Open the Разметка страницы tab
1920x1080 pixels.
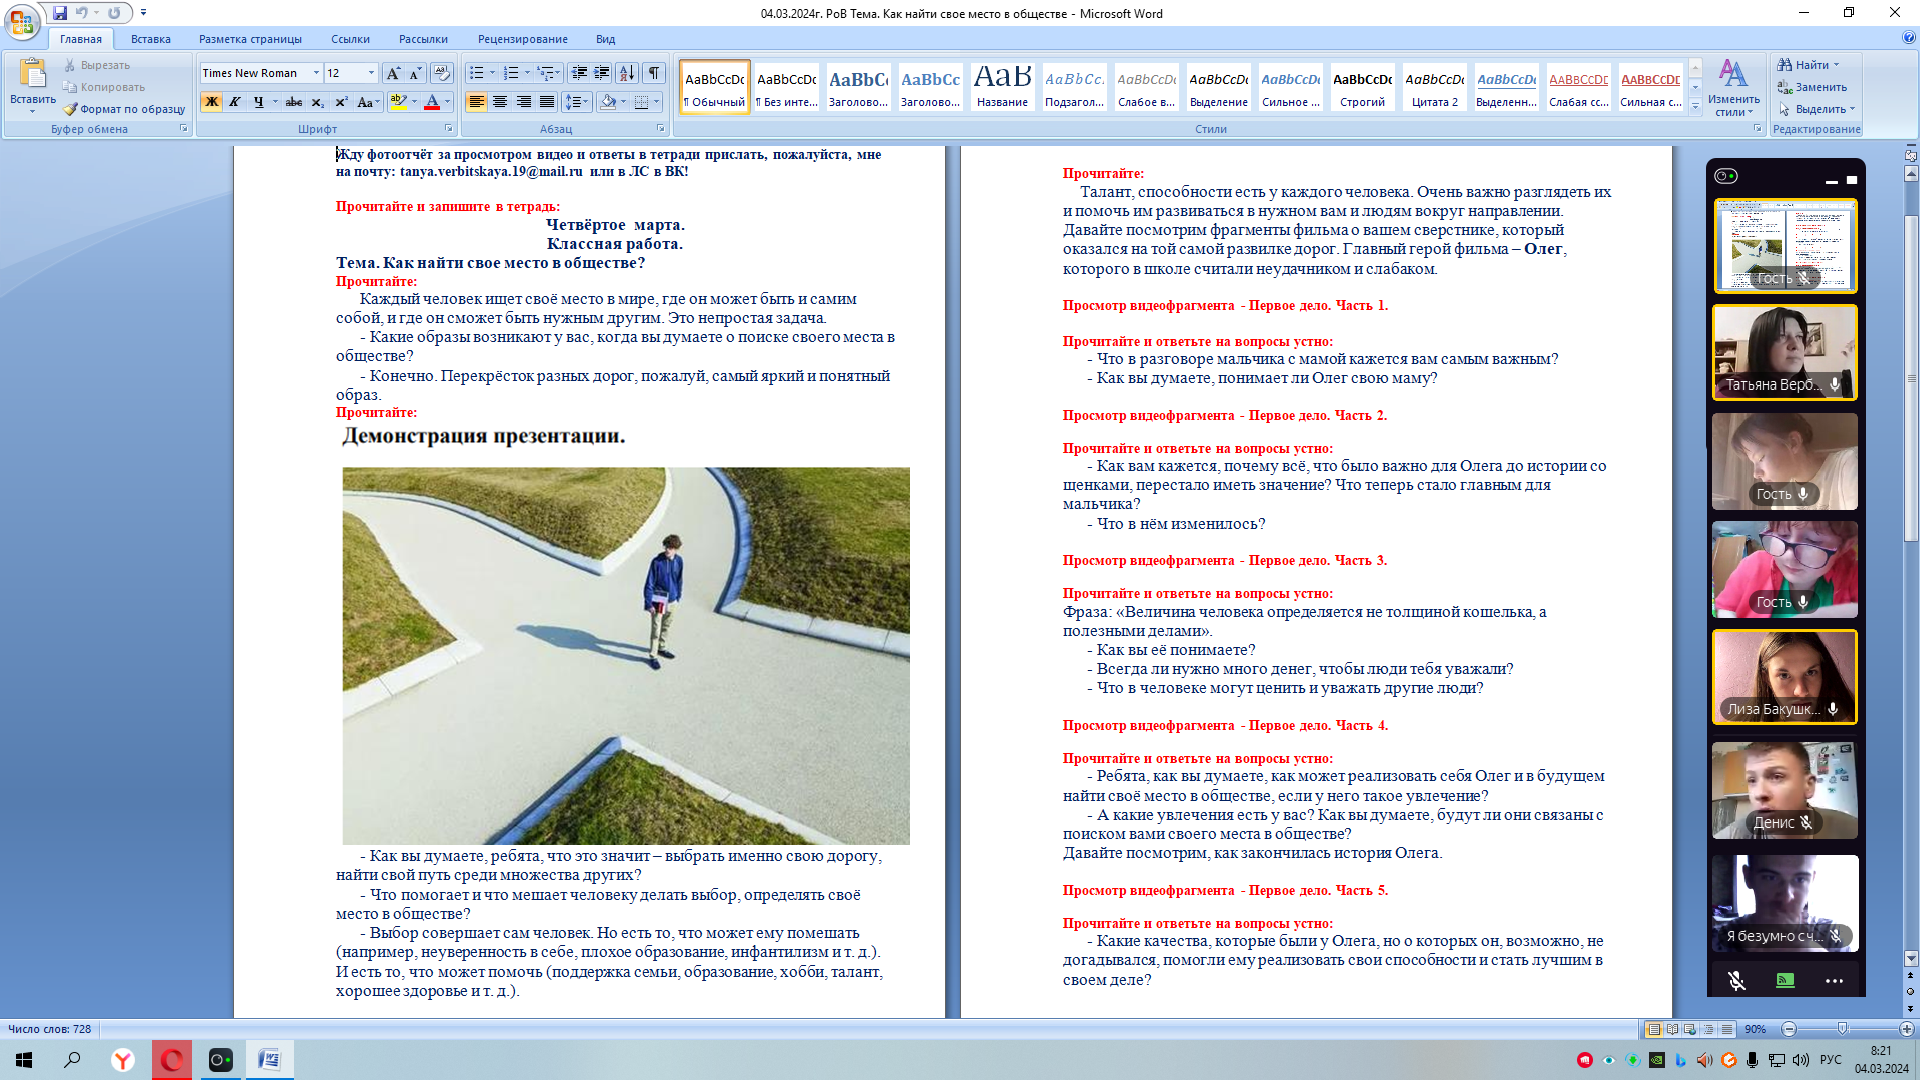tap(250, 39)
